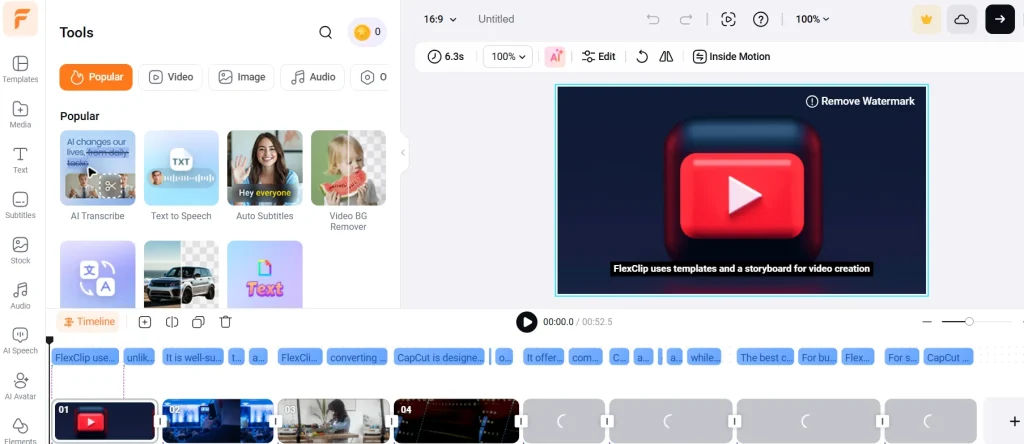Select the 'The best c...' subtitle clip
Viewport: 1024px width, 444px height.
pyautogui.click(x=766, y=357)
